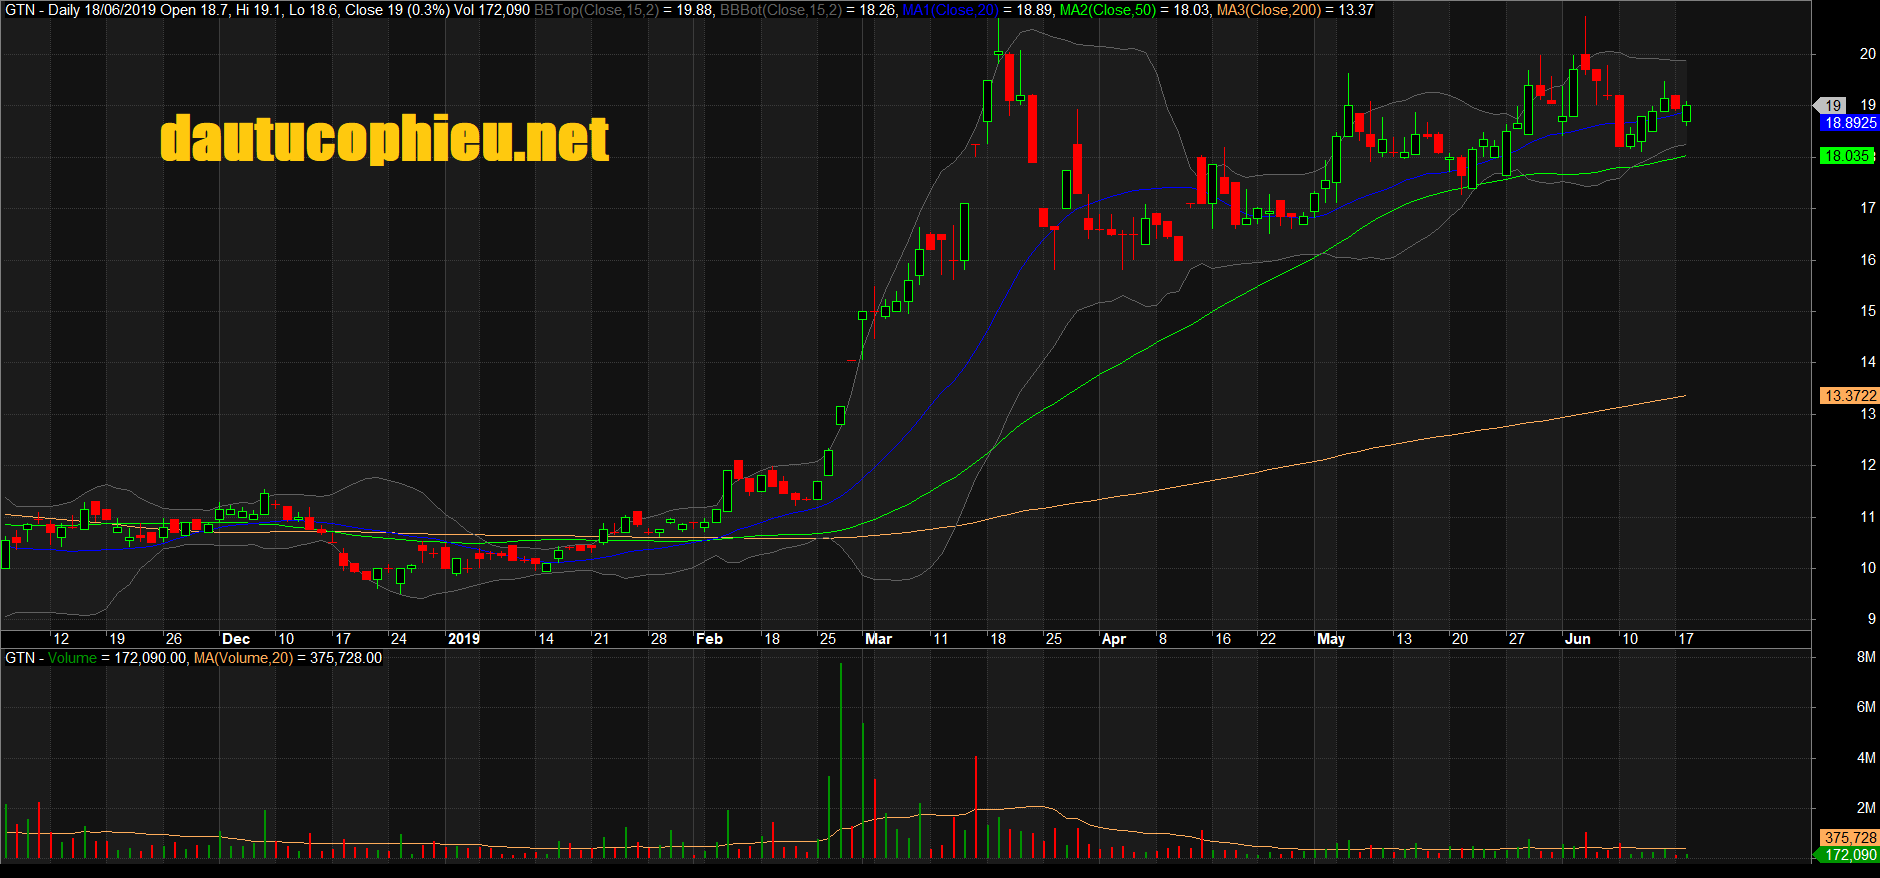Click the Feb month label on date axis
The image size is (1880, 878).
tap(709, 639)
